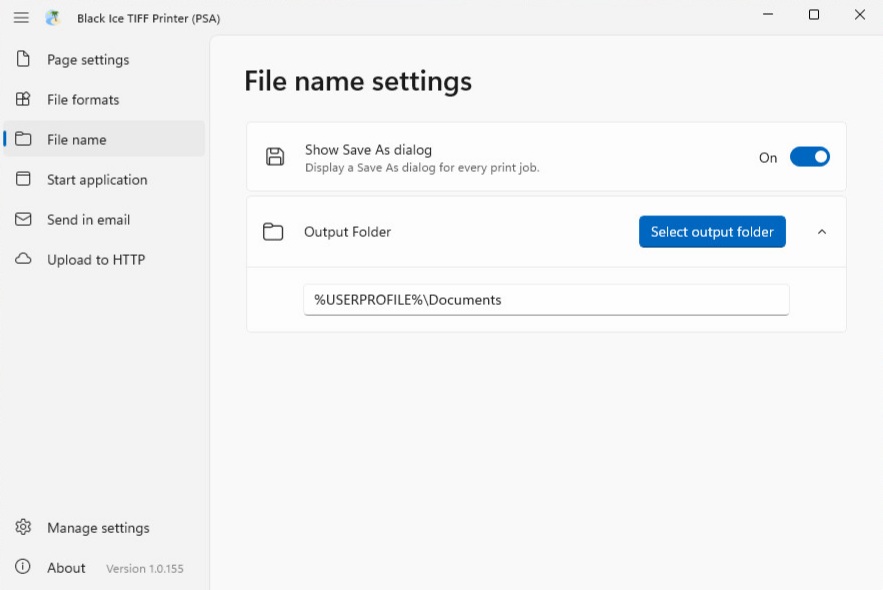Click the File name settings heading
883x590 pixels.
pos(358,82)
